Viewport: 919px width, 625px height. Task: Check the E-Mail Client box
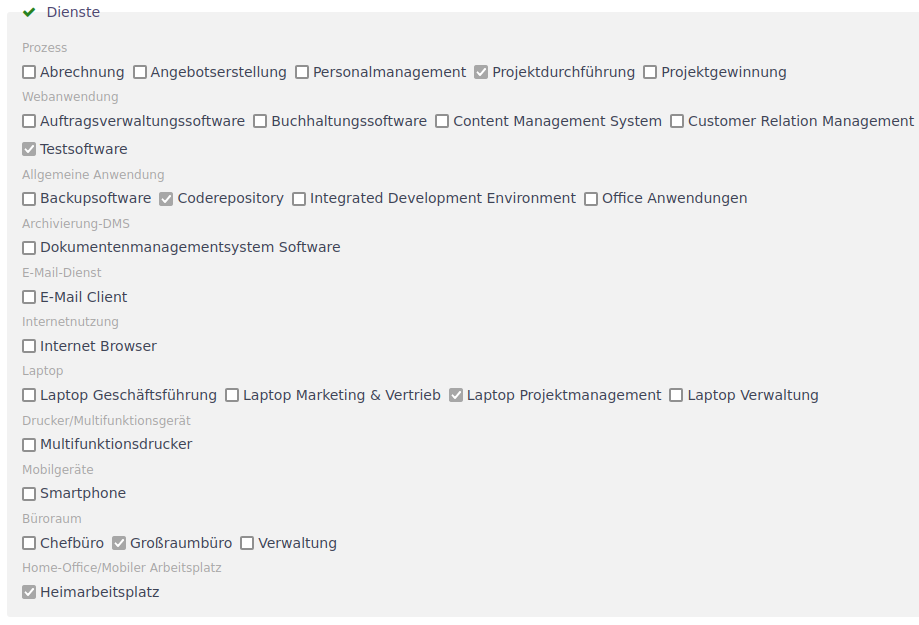[29, 297]
